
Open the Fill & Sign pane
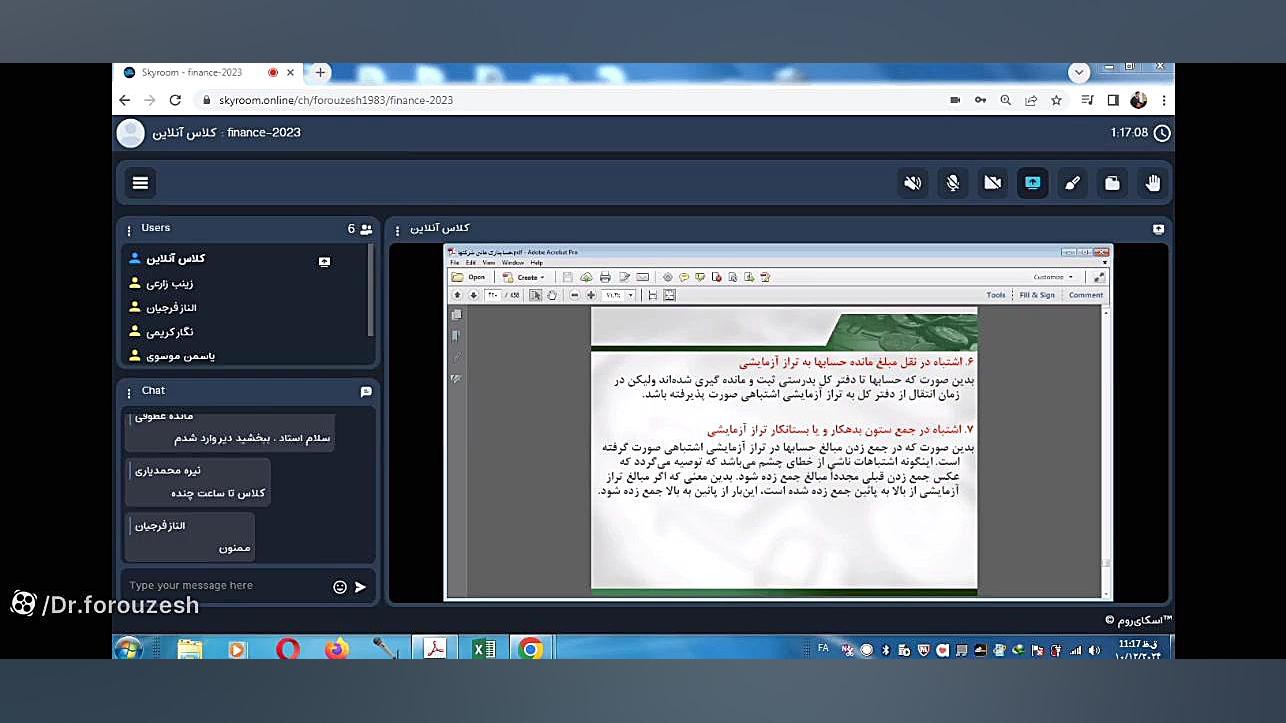[1037, 295]
